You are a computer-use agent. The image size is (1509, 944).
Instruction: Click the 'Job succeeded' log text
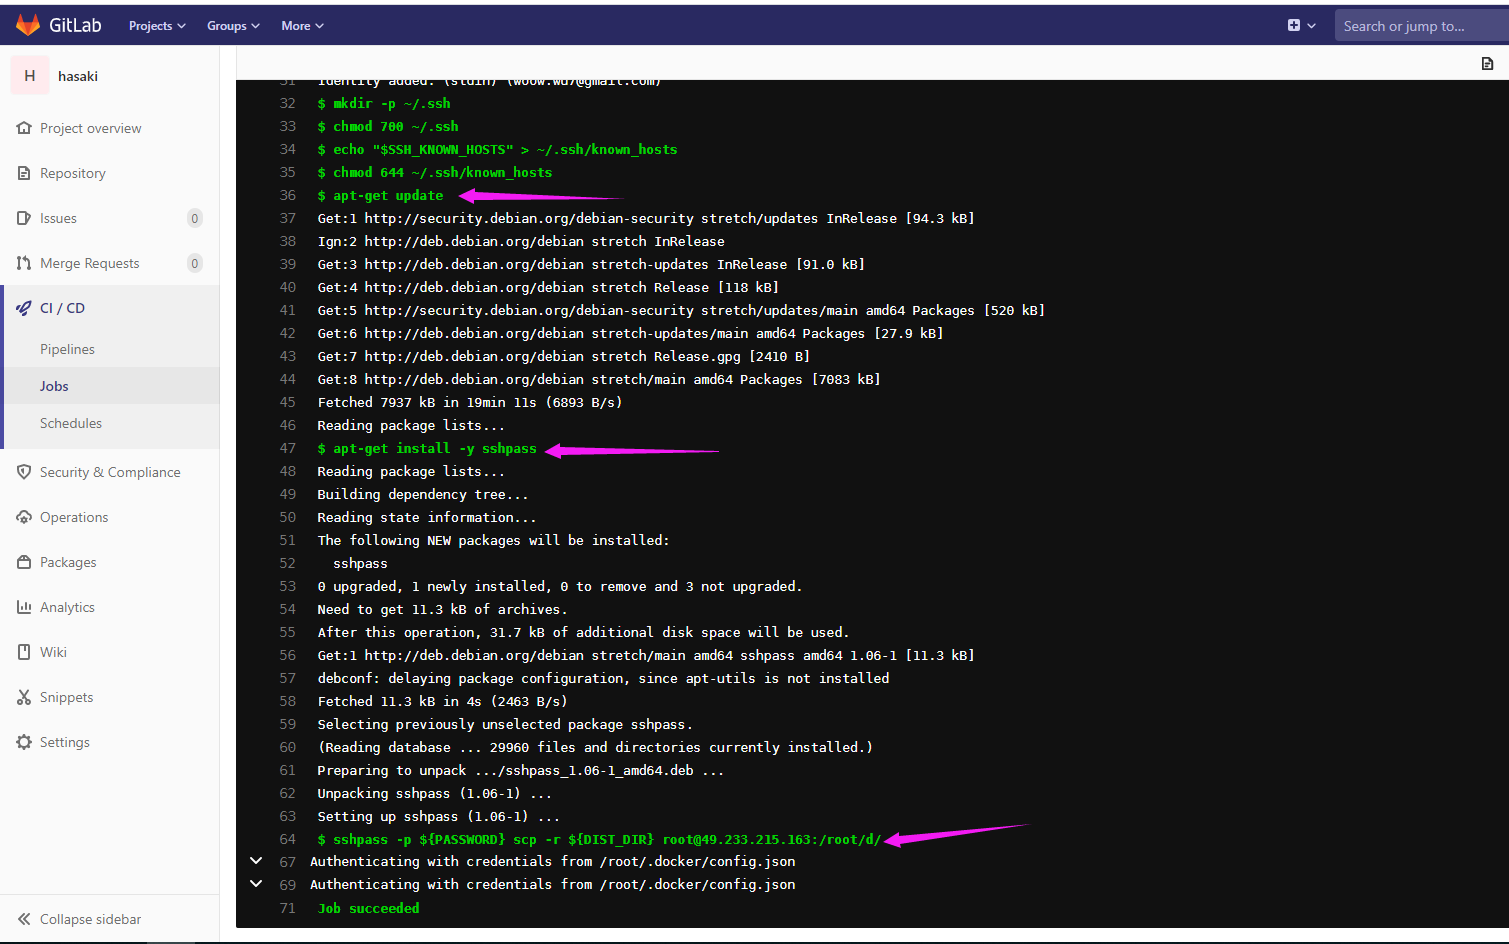click(369, 908)
